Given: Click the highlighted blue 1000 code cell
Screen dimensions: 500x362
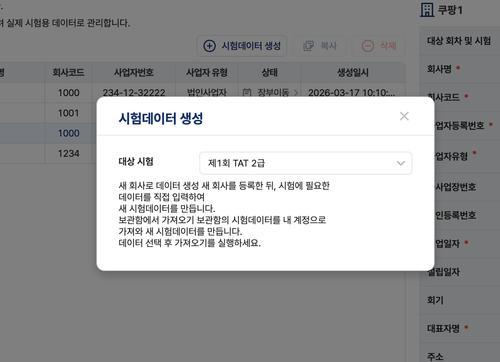Looking at the screenshot, I should point(68,133).
